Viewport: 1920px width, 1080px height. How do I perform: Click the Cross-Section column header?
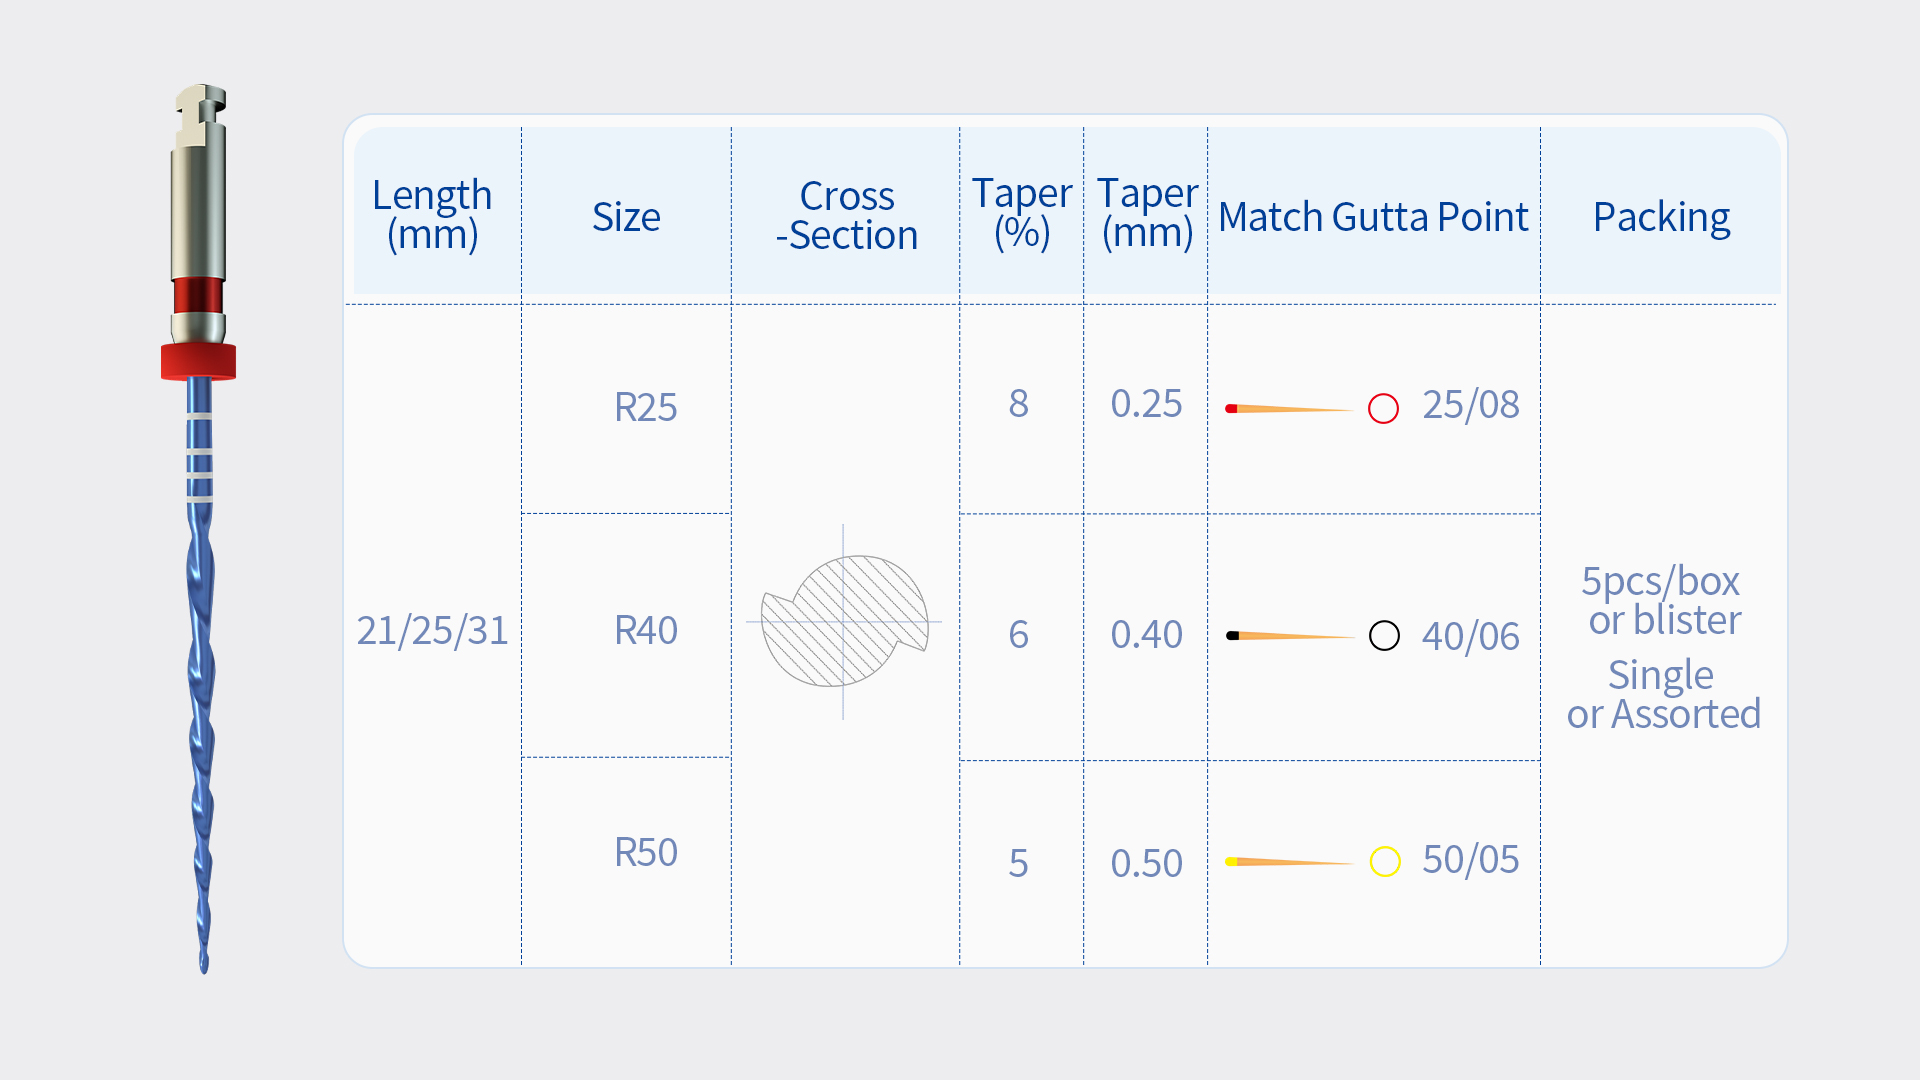coord(846,215)
